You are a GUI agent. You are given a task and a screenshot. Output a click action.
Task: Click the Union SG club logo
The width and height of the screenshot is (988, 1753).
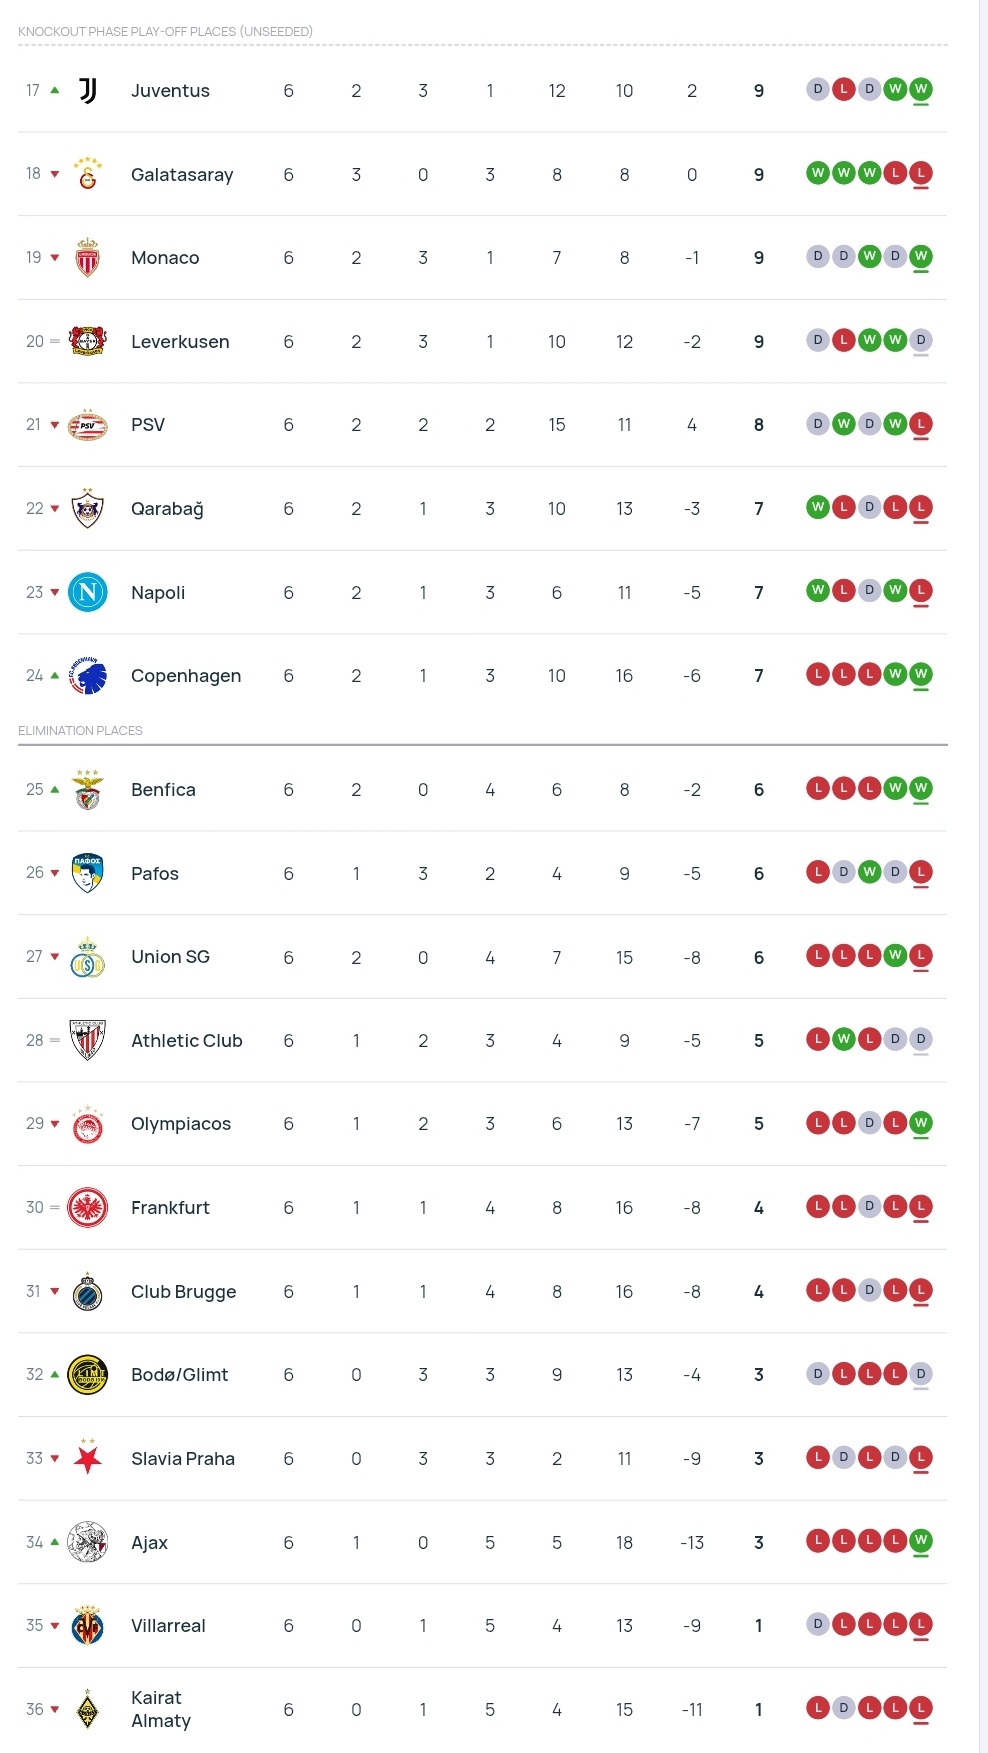pyautogui.click(x=88, y=958)
